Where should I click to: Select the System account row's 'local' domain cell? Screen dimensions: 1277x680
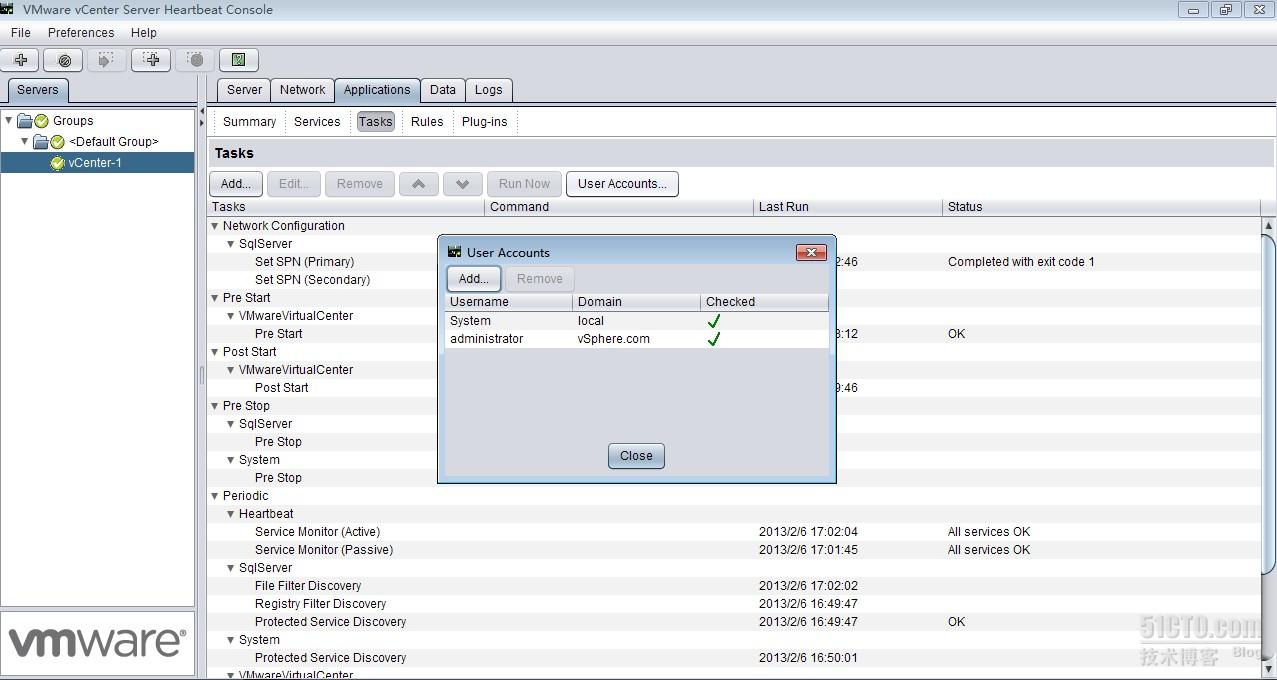click(591, 321)
